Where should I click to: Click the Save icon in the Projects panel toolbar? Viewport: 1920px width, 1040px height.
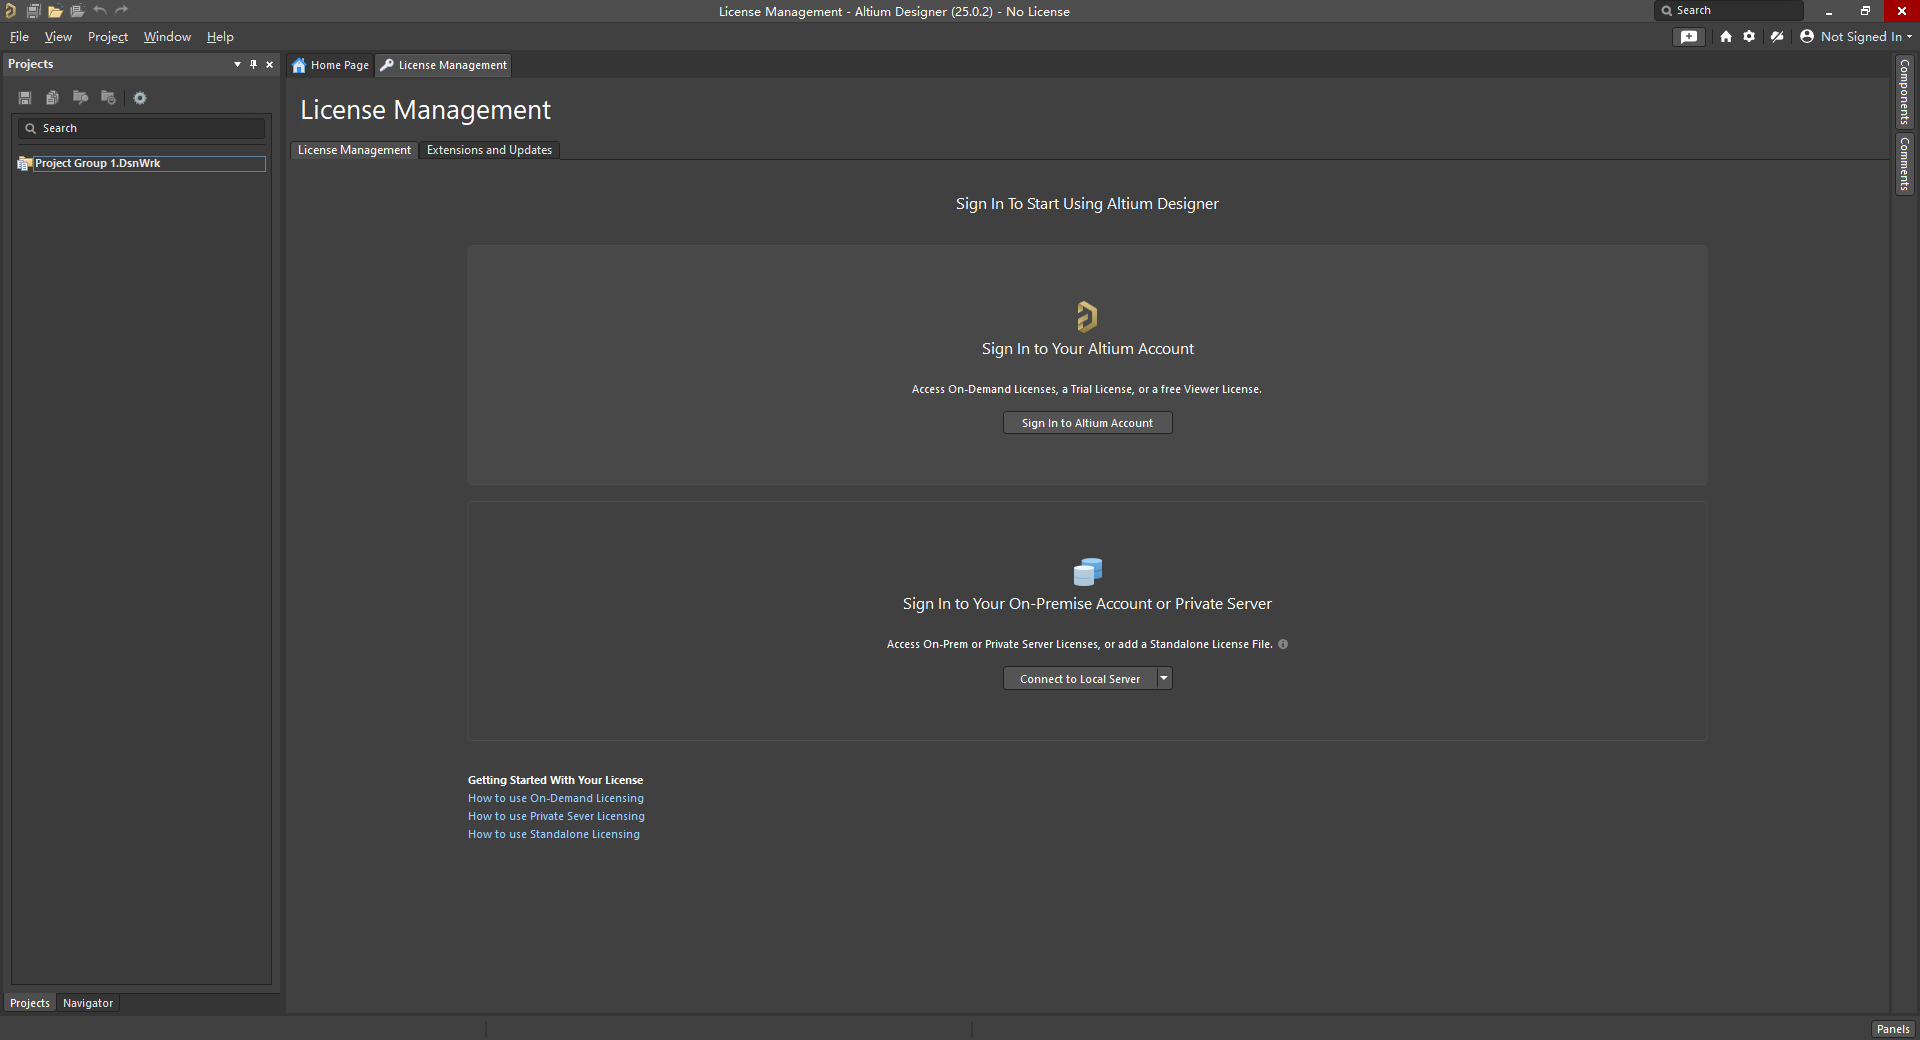25,98
